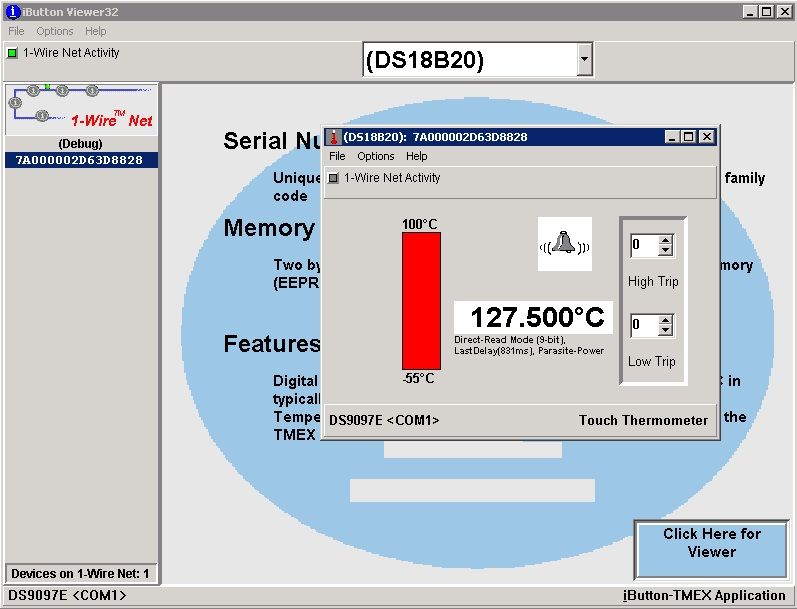Click the grey activity indicator in thermometer window
Image resolution: width=797 pixels, height=609 pixels.
[x=333, y=178]
